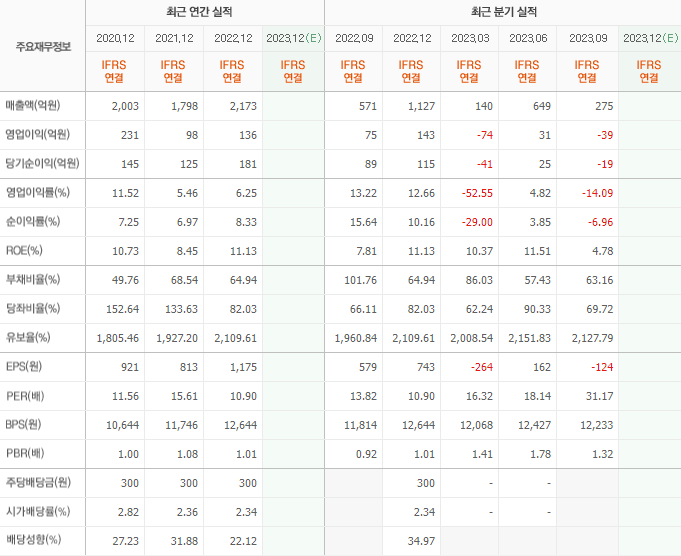The width and height of the screenshot is (681, 556).
Task: Click payout ratio value 27.23
Action: point(126,541)
